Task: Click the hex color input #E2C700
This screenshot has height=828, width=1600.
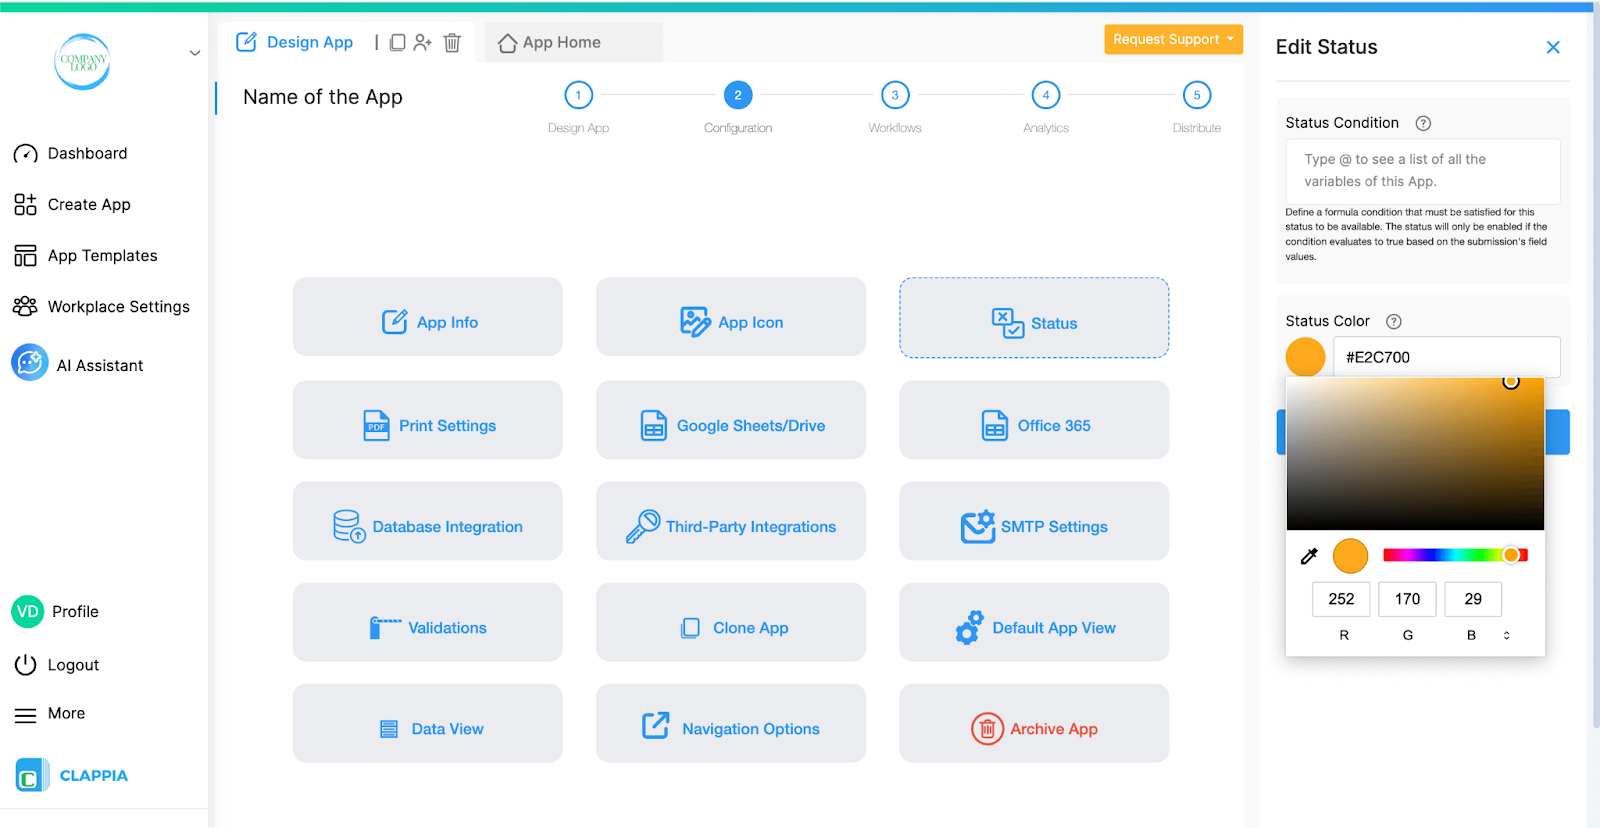Action: 1447,357
